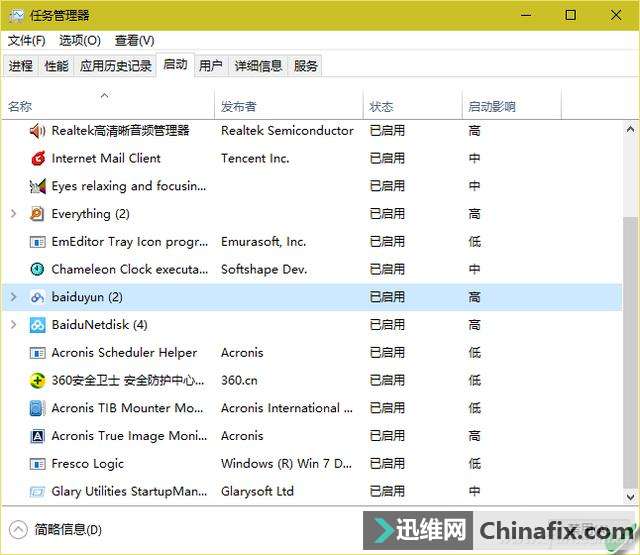This screenshot has height=555, width=640.
Task: Click the Everything (2) entry name
Action: 91,214
